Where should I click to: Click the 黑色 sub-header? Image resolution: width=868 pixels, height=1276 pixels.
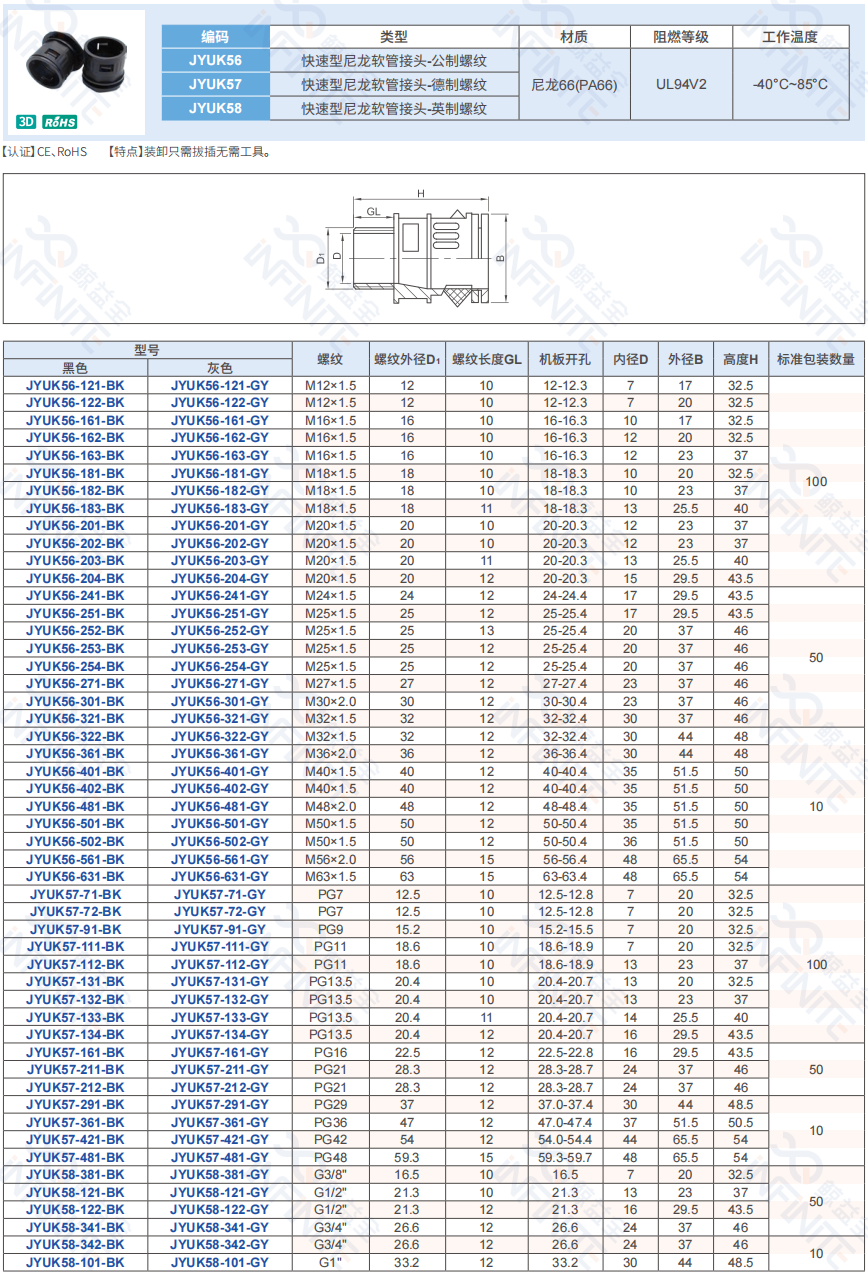point(76,368)
